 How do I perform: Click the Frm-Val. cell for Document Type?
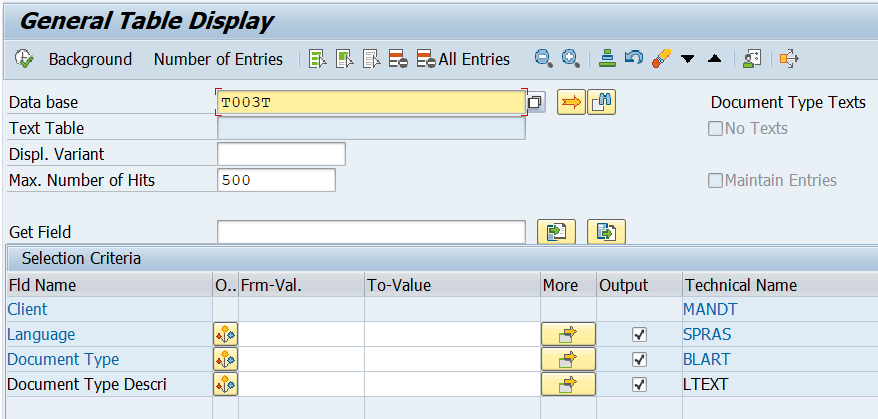pyautogui.click(x=301, y=359)
